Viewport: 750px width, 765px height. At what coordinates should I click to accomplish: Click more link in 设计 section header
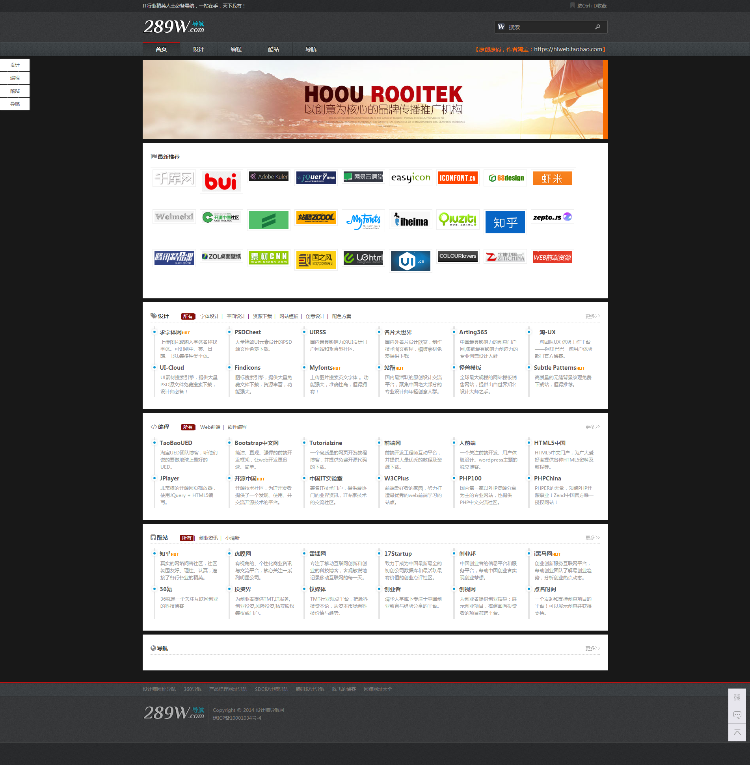(592, 316)
